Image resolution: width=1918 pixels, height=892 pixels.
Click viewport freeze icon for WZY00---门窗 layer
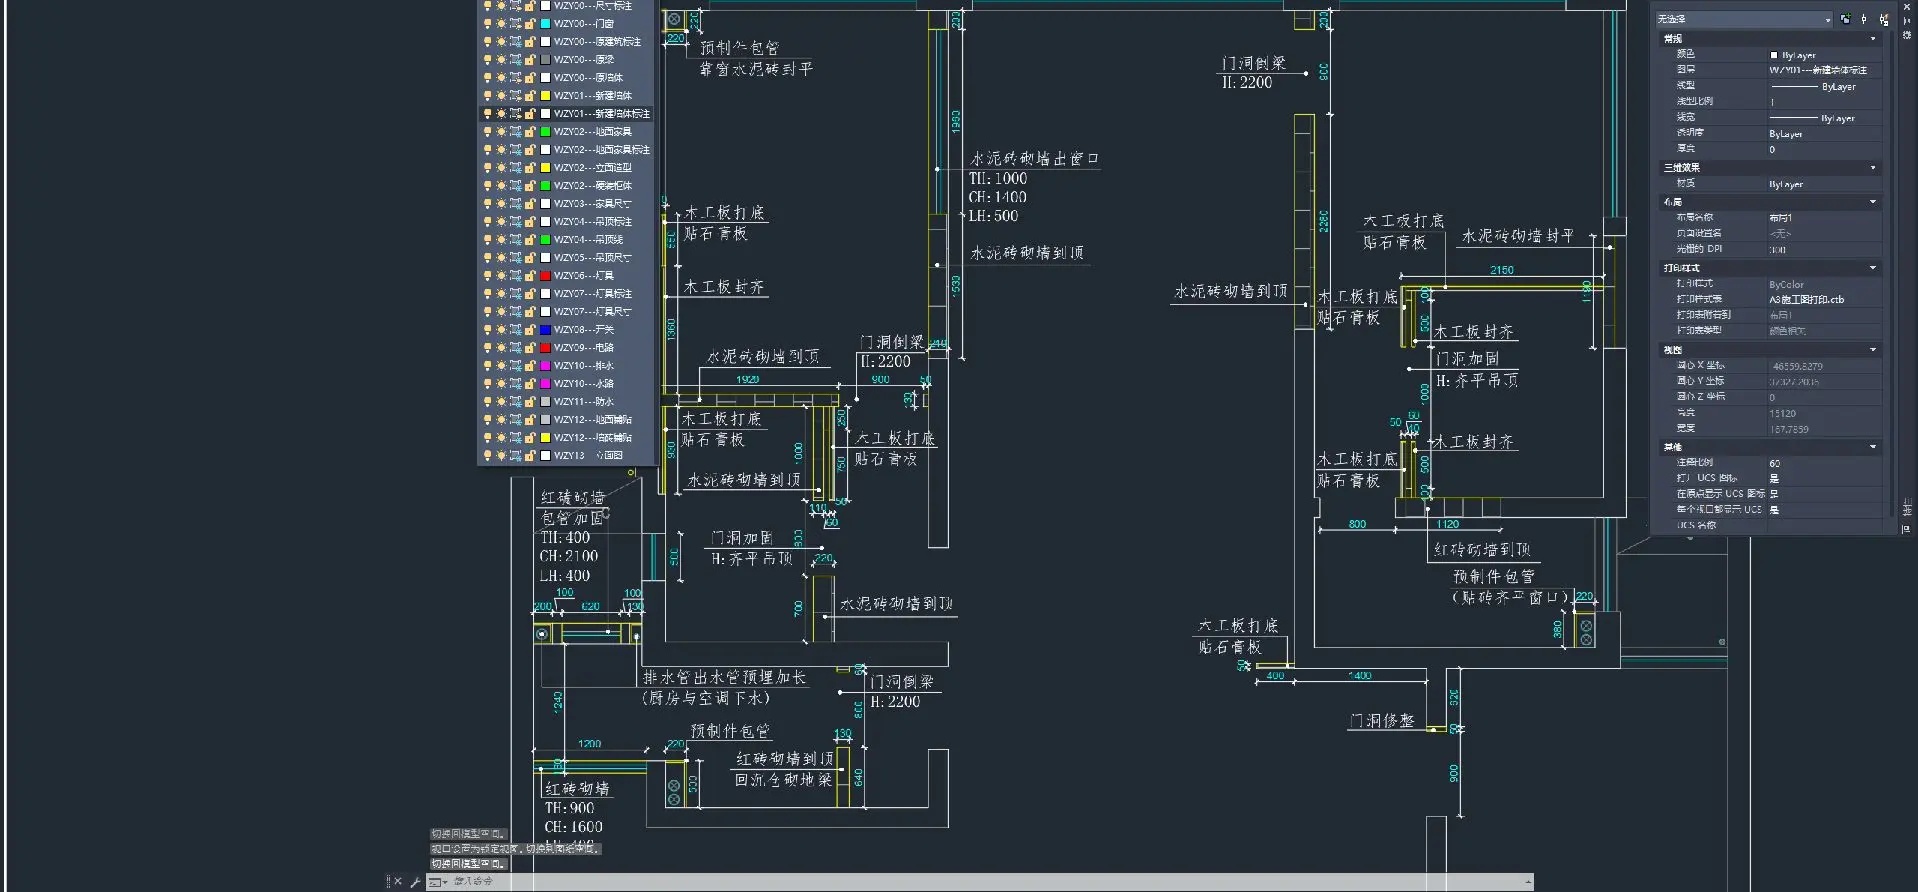coord(516,24)
